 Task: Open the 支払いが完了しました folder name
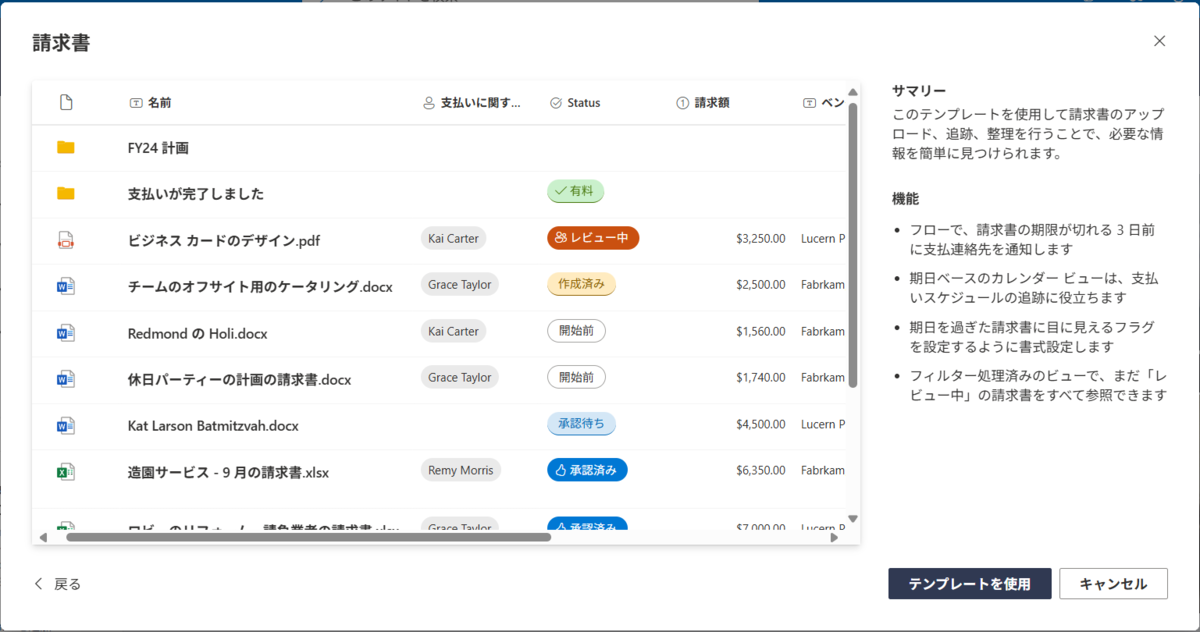tap(196, 194)
